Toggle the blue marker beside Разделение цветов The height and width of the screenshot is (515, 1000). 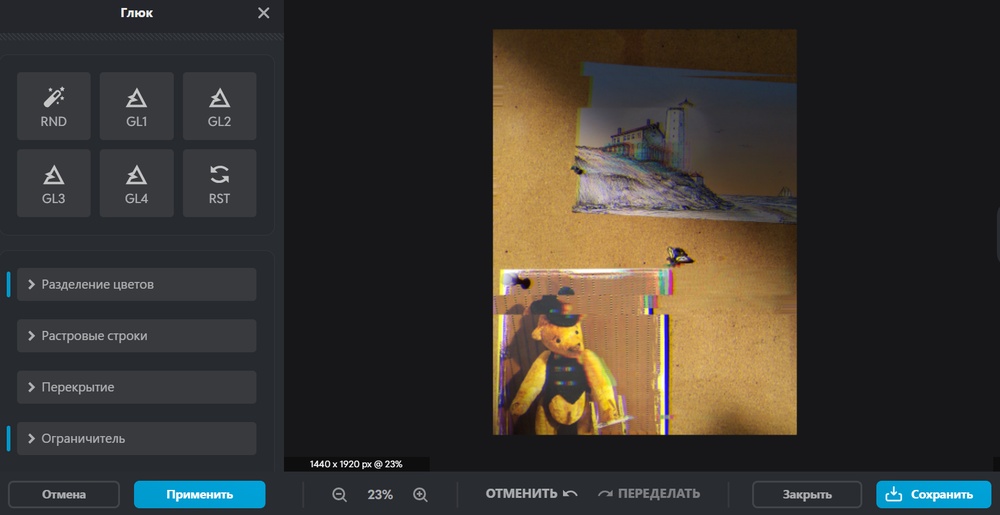click(8, 284)
